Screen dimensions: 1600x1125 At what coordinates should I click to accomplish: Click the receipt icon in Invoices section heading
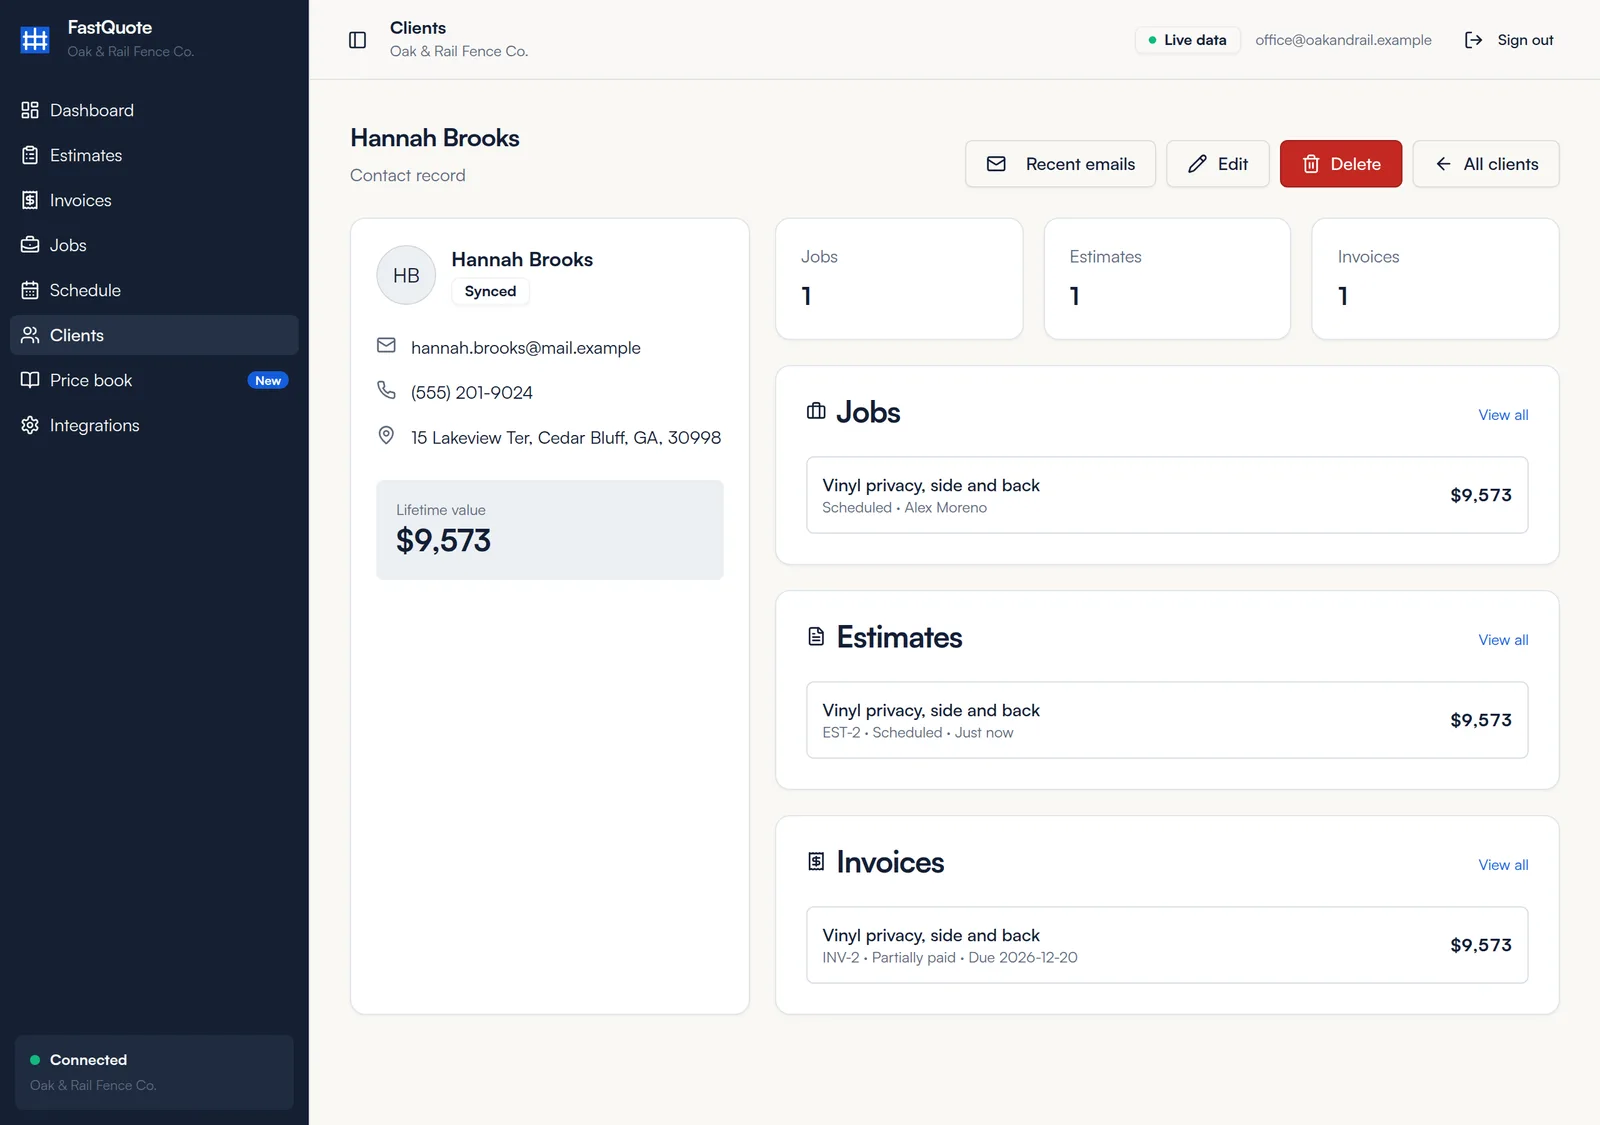tap(816, 861)
